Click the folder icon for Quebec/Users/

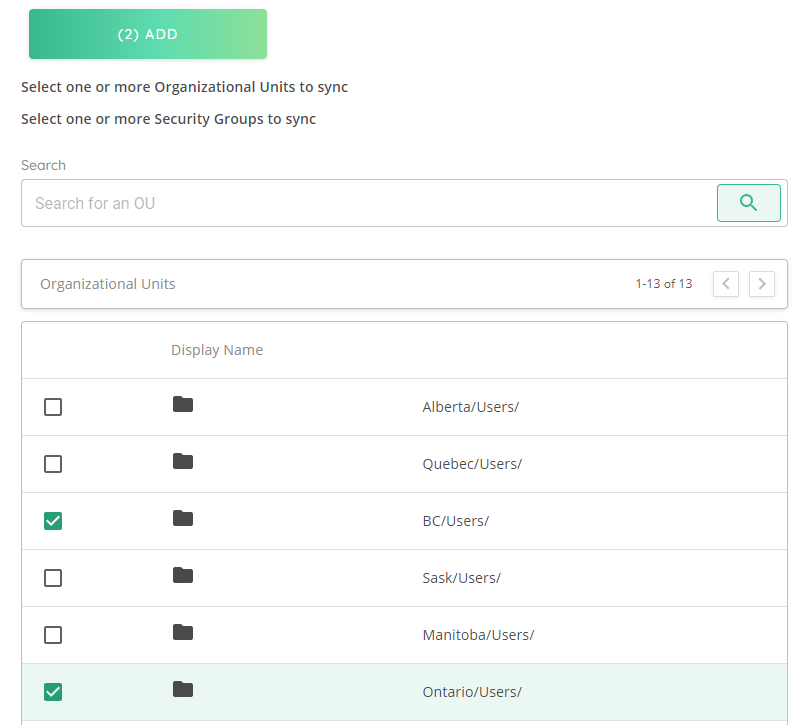[183, 461]
